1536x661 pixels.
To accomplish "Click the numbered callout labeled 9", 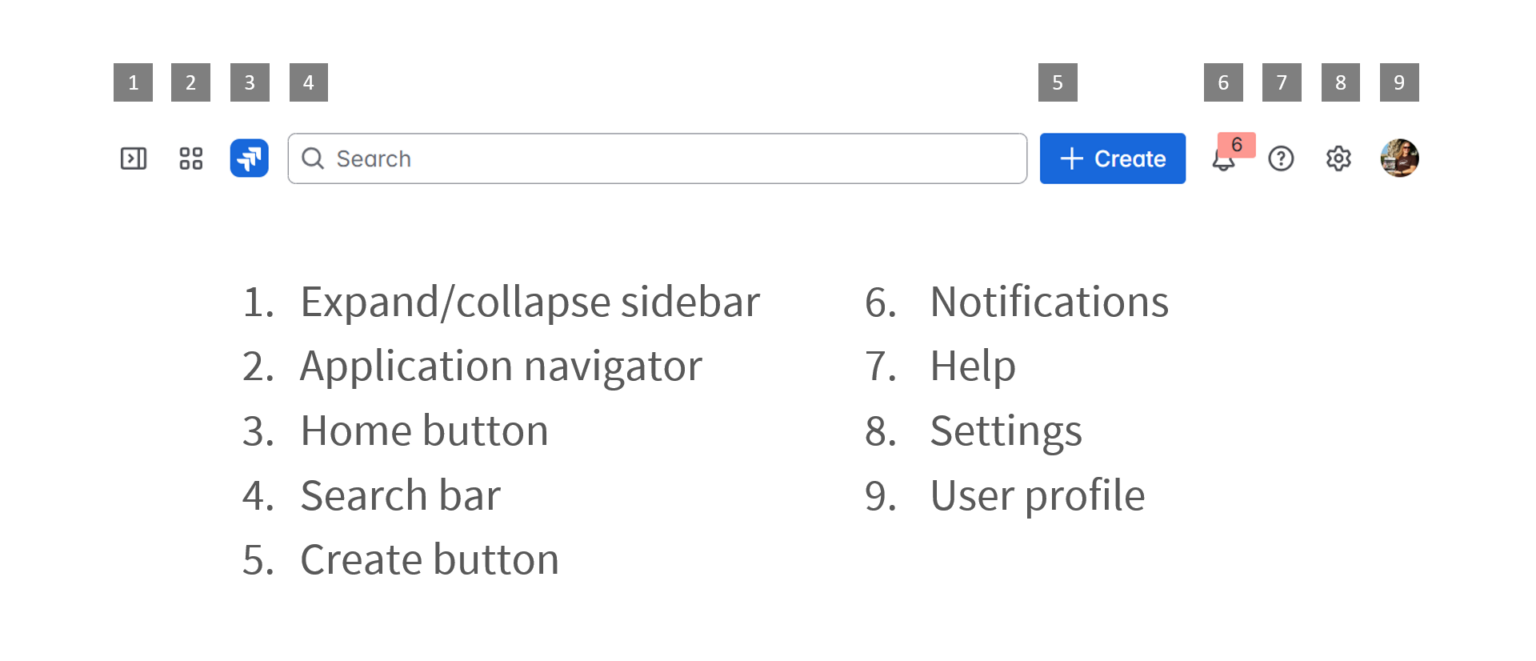I will coord(1399,82).
